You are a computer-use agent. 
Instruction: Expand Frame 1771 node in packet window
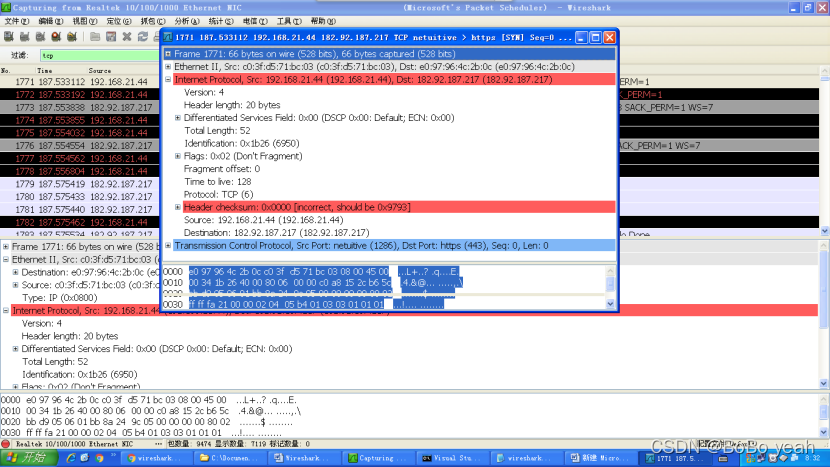[x=168, y=53]
